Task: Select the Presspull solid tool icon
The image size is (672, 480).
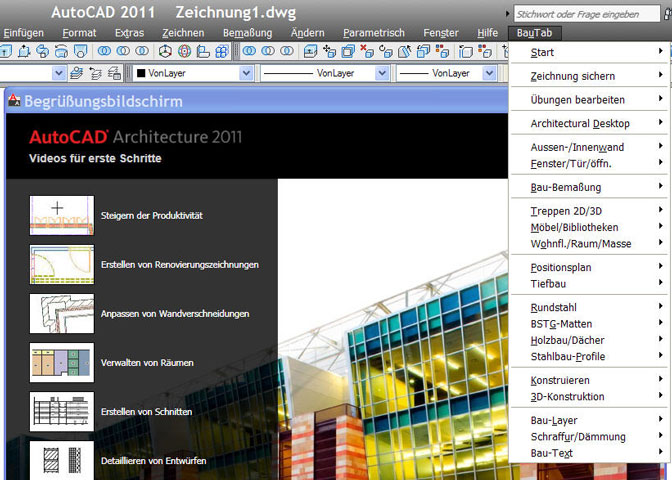Action: 24,51
